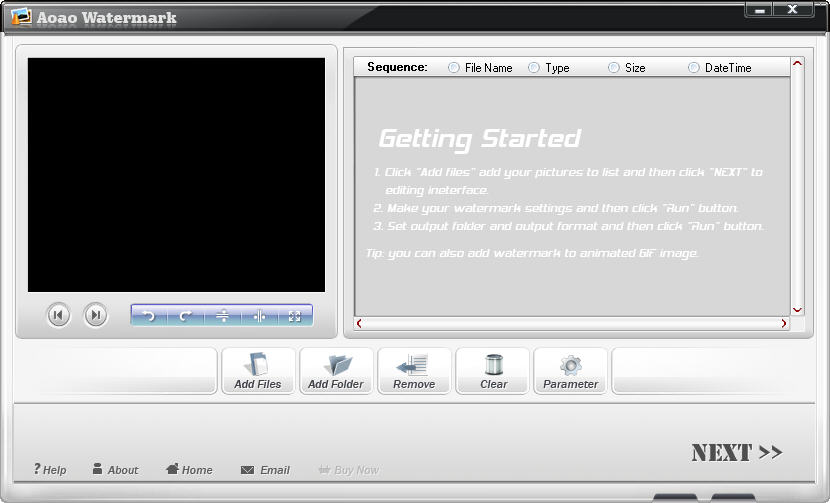Screen dimensions: 830x503
Task: Remove selected file from list
Action: tap(414, 371)
